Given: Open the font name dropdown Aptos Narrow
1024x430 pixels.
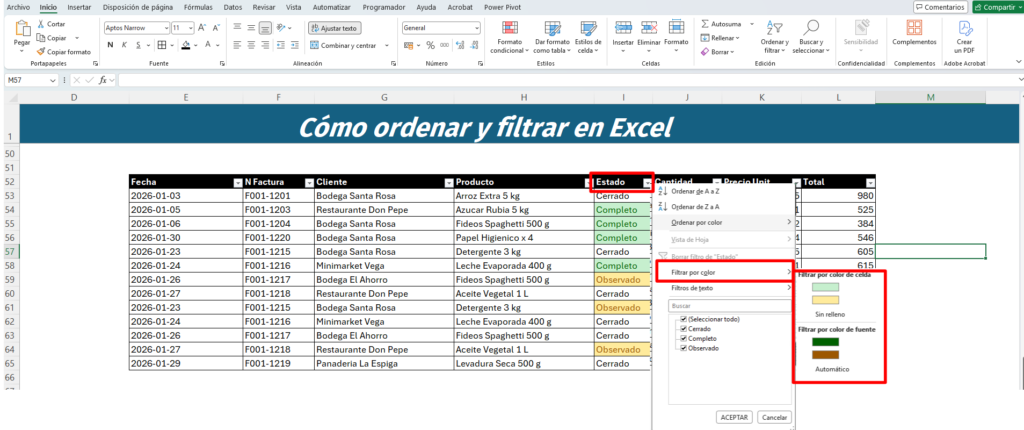Looking at the screenshot, I should pos(165,28).
